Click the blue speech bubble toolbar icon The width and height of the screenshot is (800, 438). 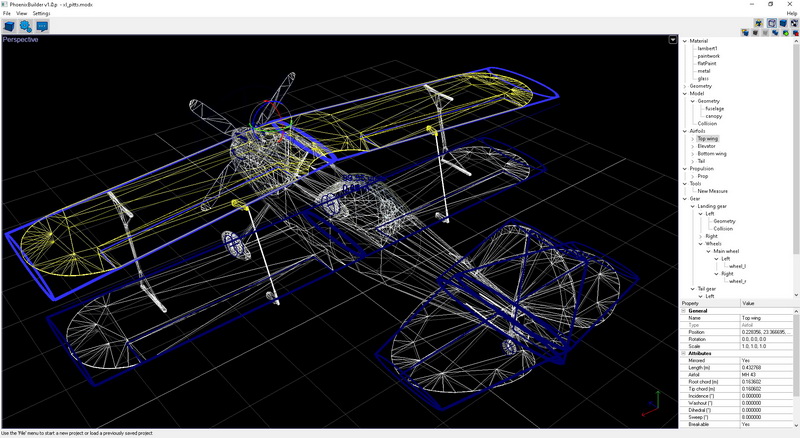pos(42,27)
